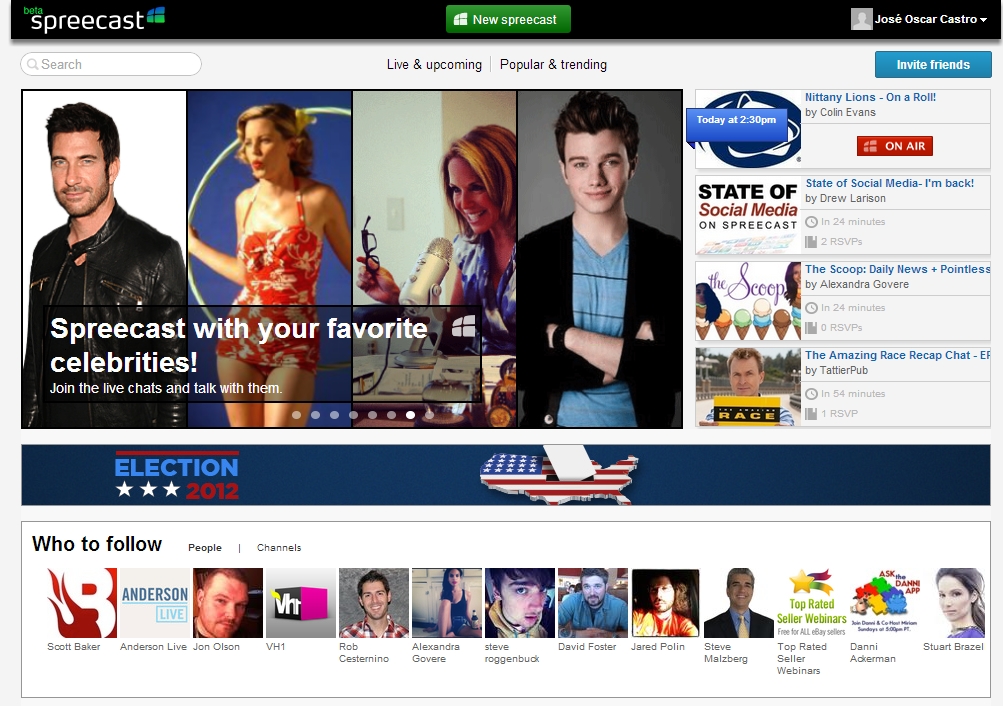
Task: Open the Danni Ackerman app logo
Action: click(x=884, y=603)
